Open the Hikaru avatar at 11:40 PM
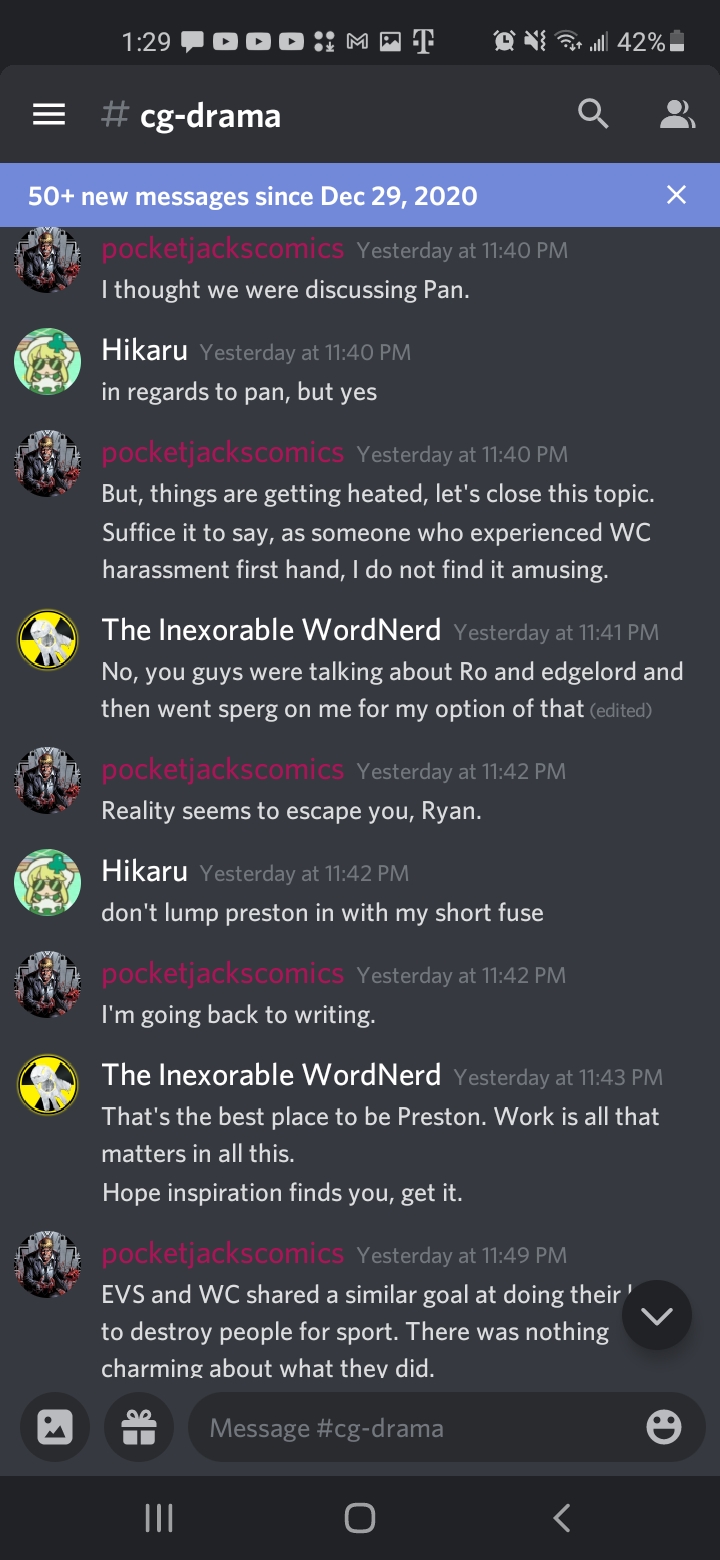720x1560 pixels. click(x=47, y=362)
